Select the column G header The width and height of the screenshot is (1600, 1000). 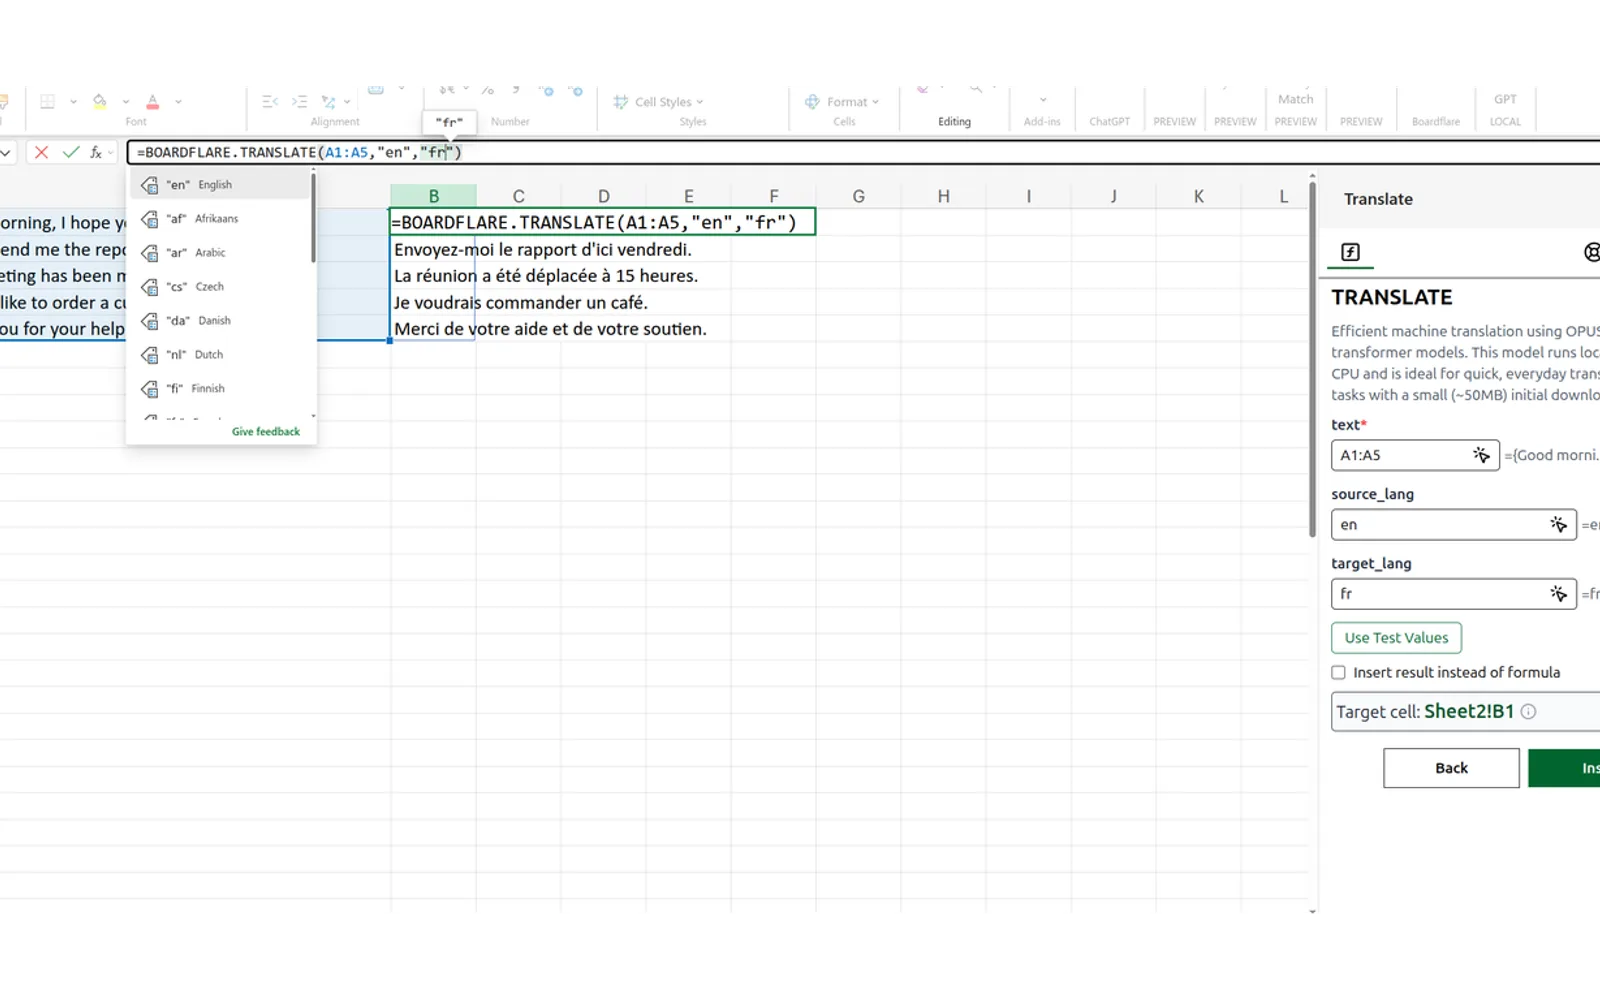[858, 196]
